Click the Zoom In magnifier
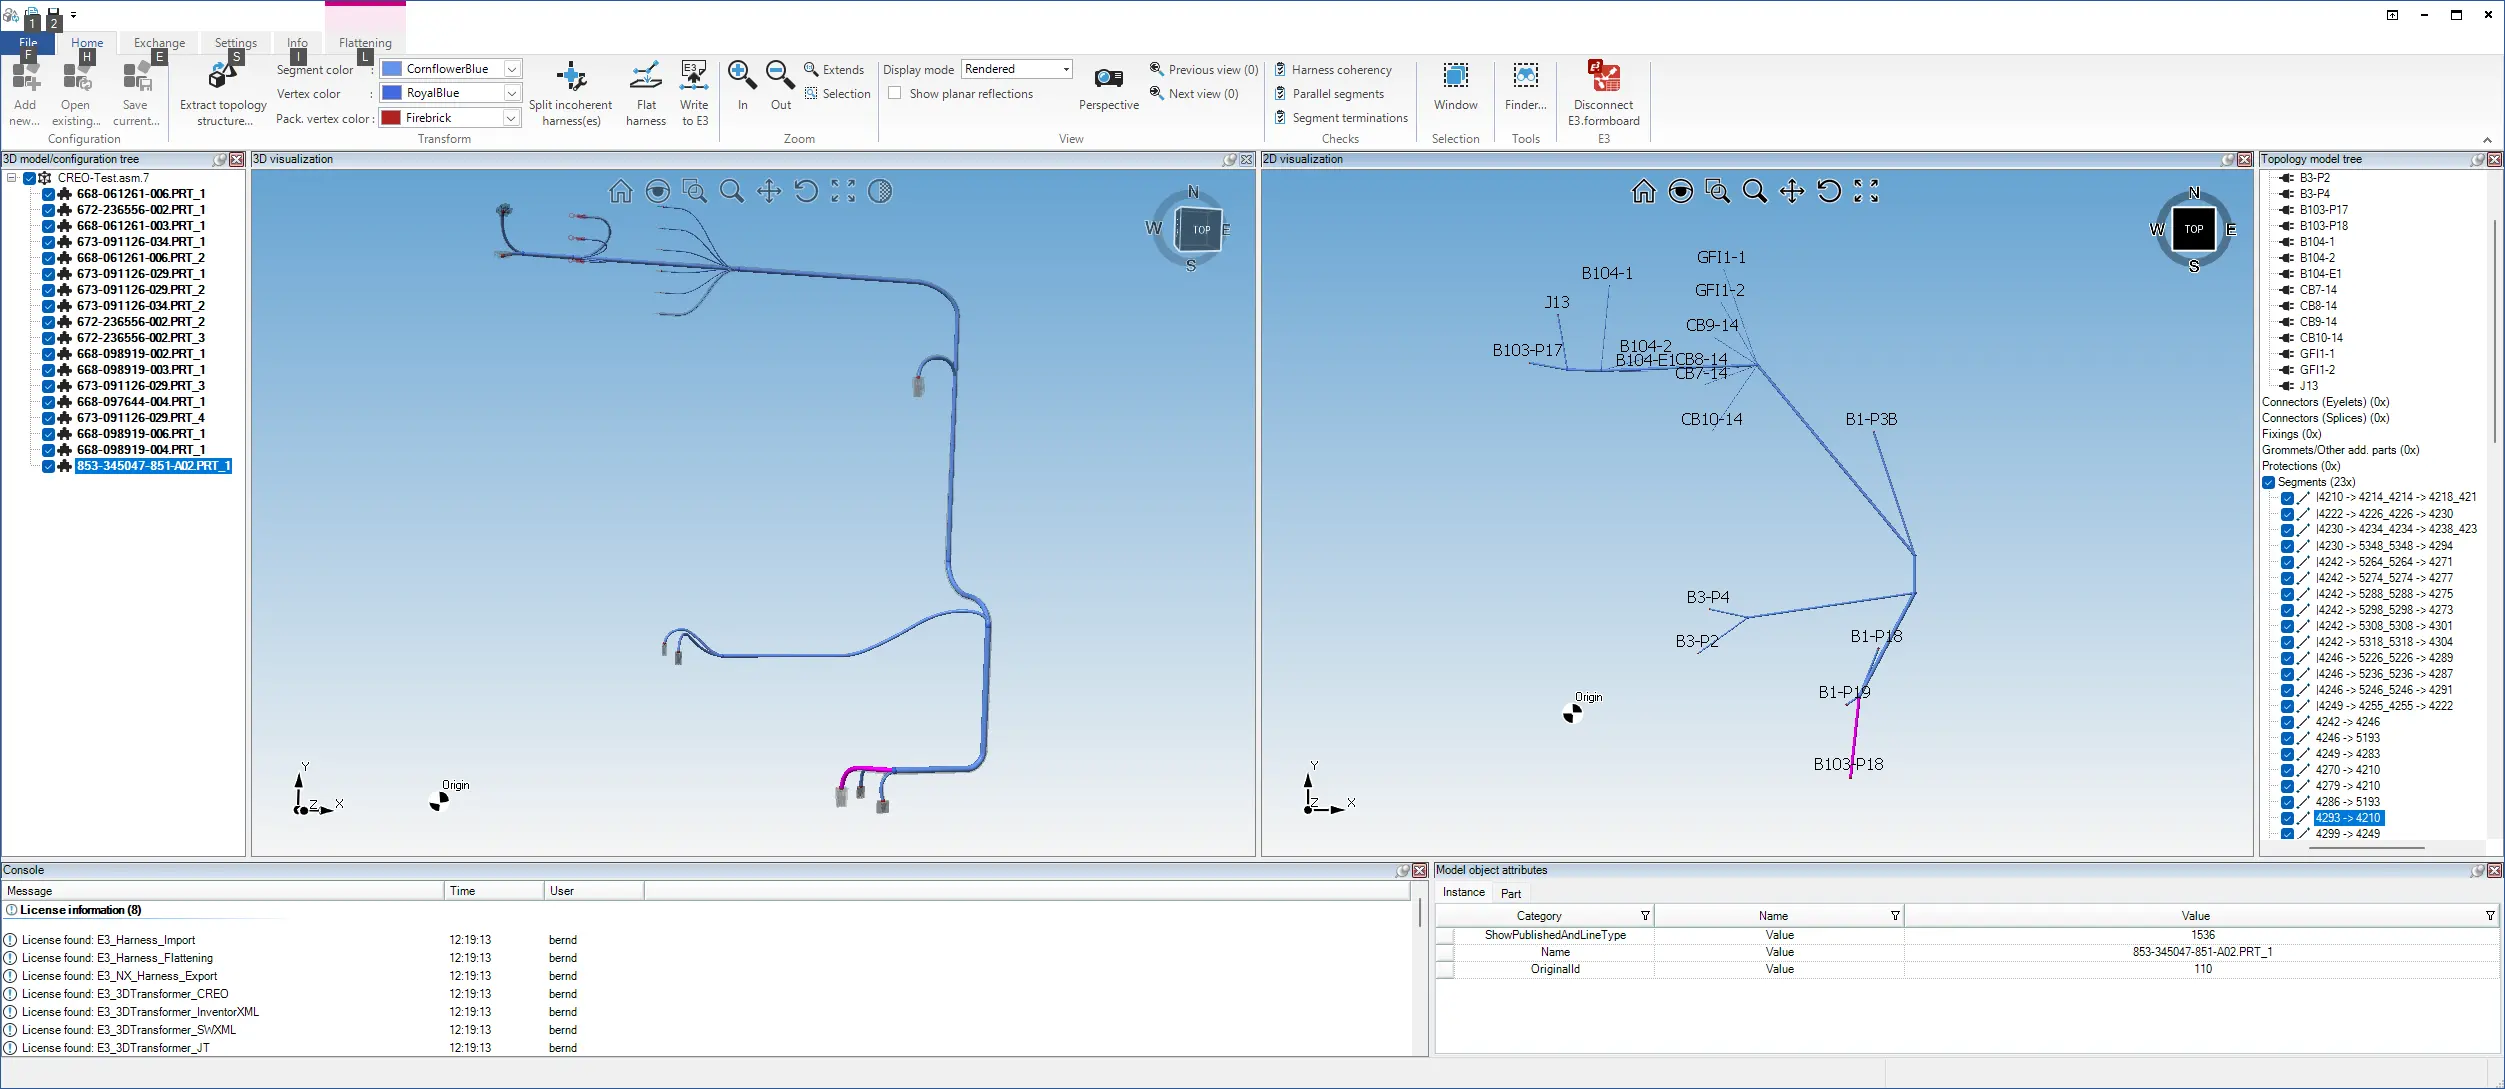This screenshot has height=1089, width=2505. 741,75
